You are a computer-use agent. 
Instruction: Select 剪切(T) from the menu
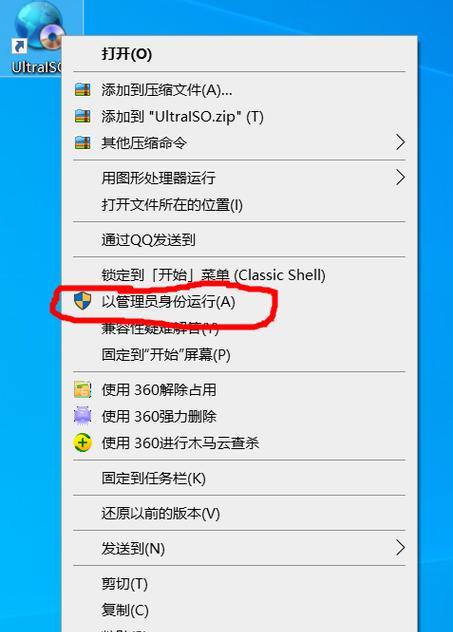239,584
